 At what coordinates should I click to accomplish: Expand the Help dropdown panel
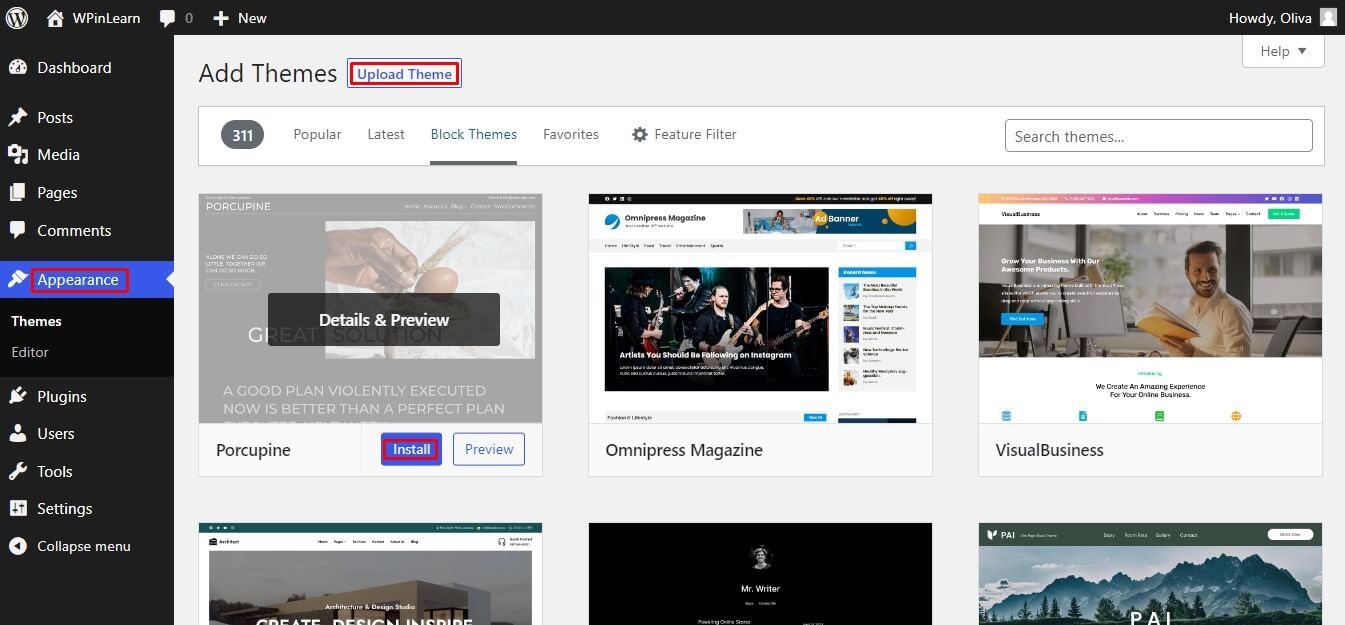[1283, 51]
